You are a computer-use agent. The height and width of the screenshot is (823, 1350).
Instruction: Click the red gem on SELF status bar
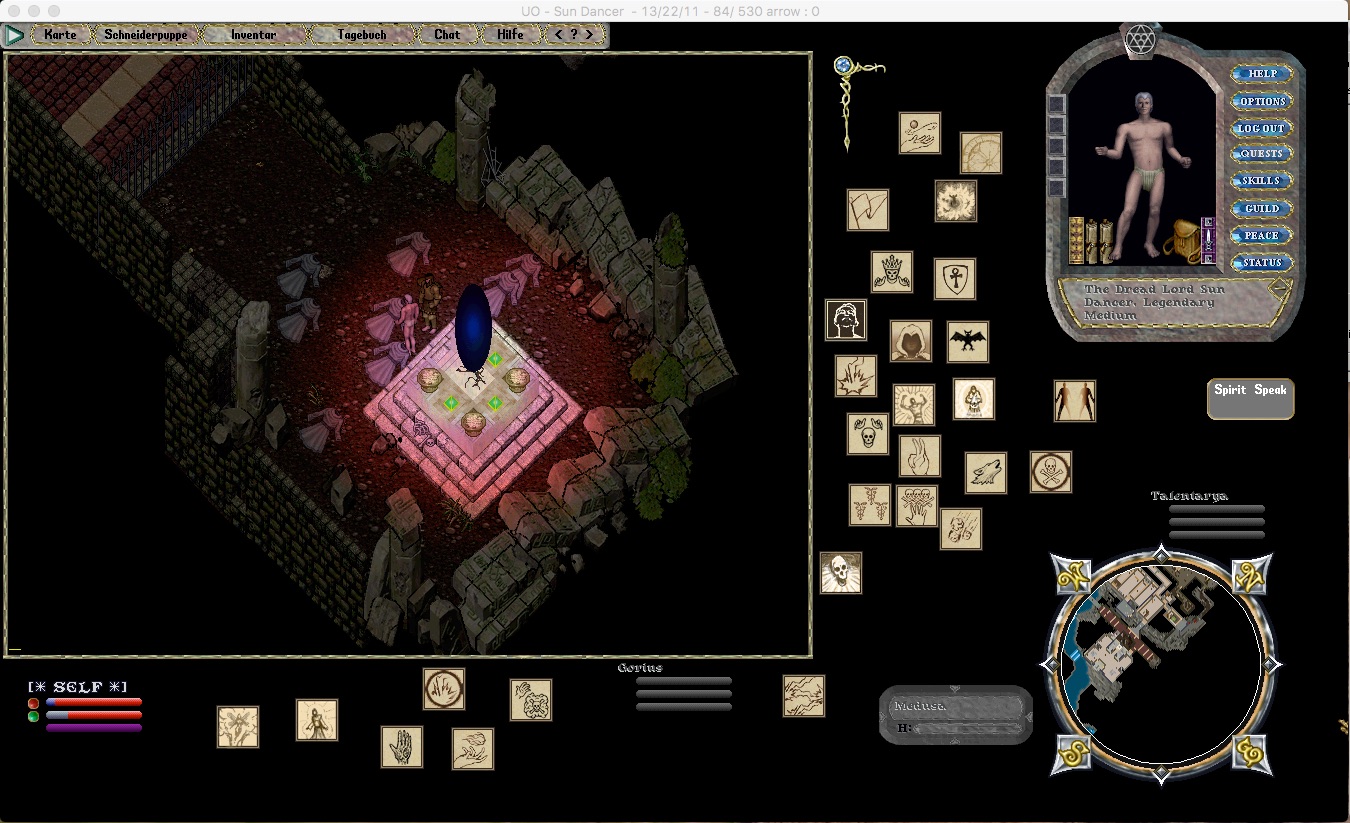[x=33, y=703]
